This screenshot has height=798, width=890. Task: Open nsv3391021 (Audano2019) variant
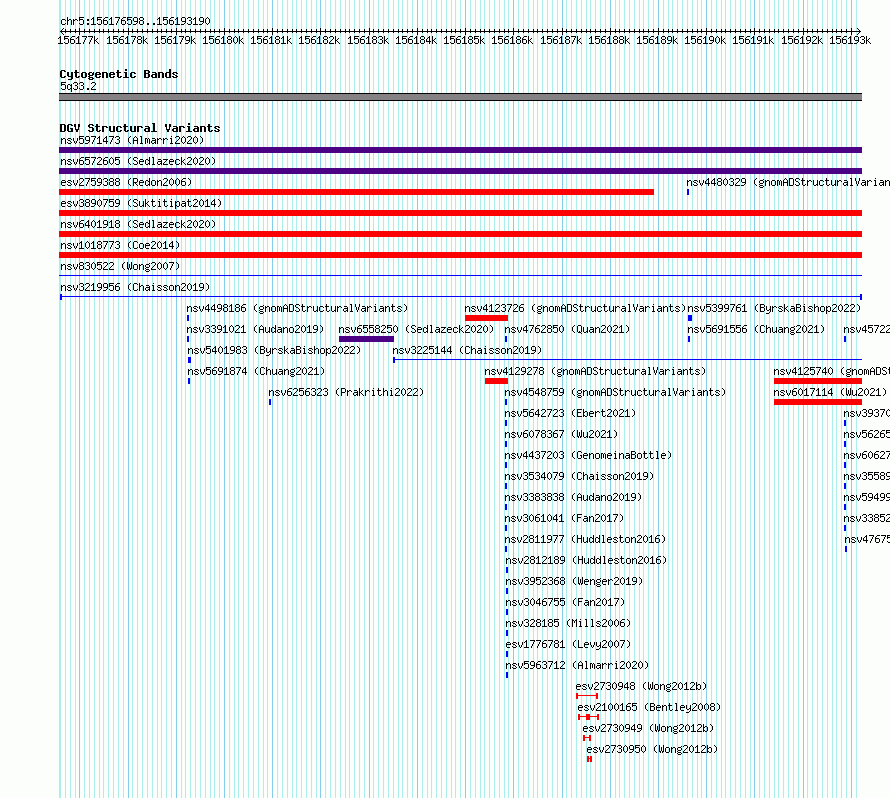[x=255, y=329]
